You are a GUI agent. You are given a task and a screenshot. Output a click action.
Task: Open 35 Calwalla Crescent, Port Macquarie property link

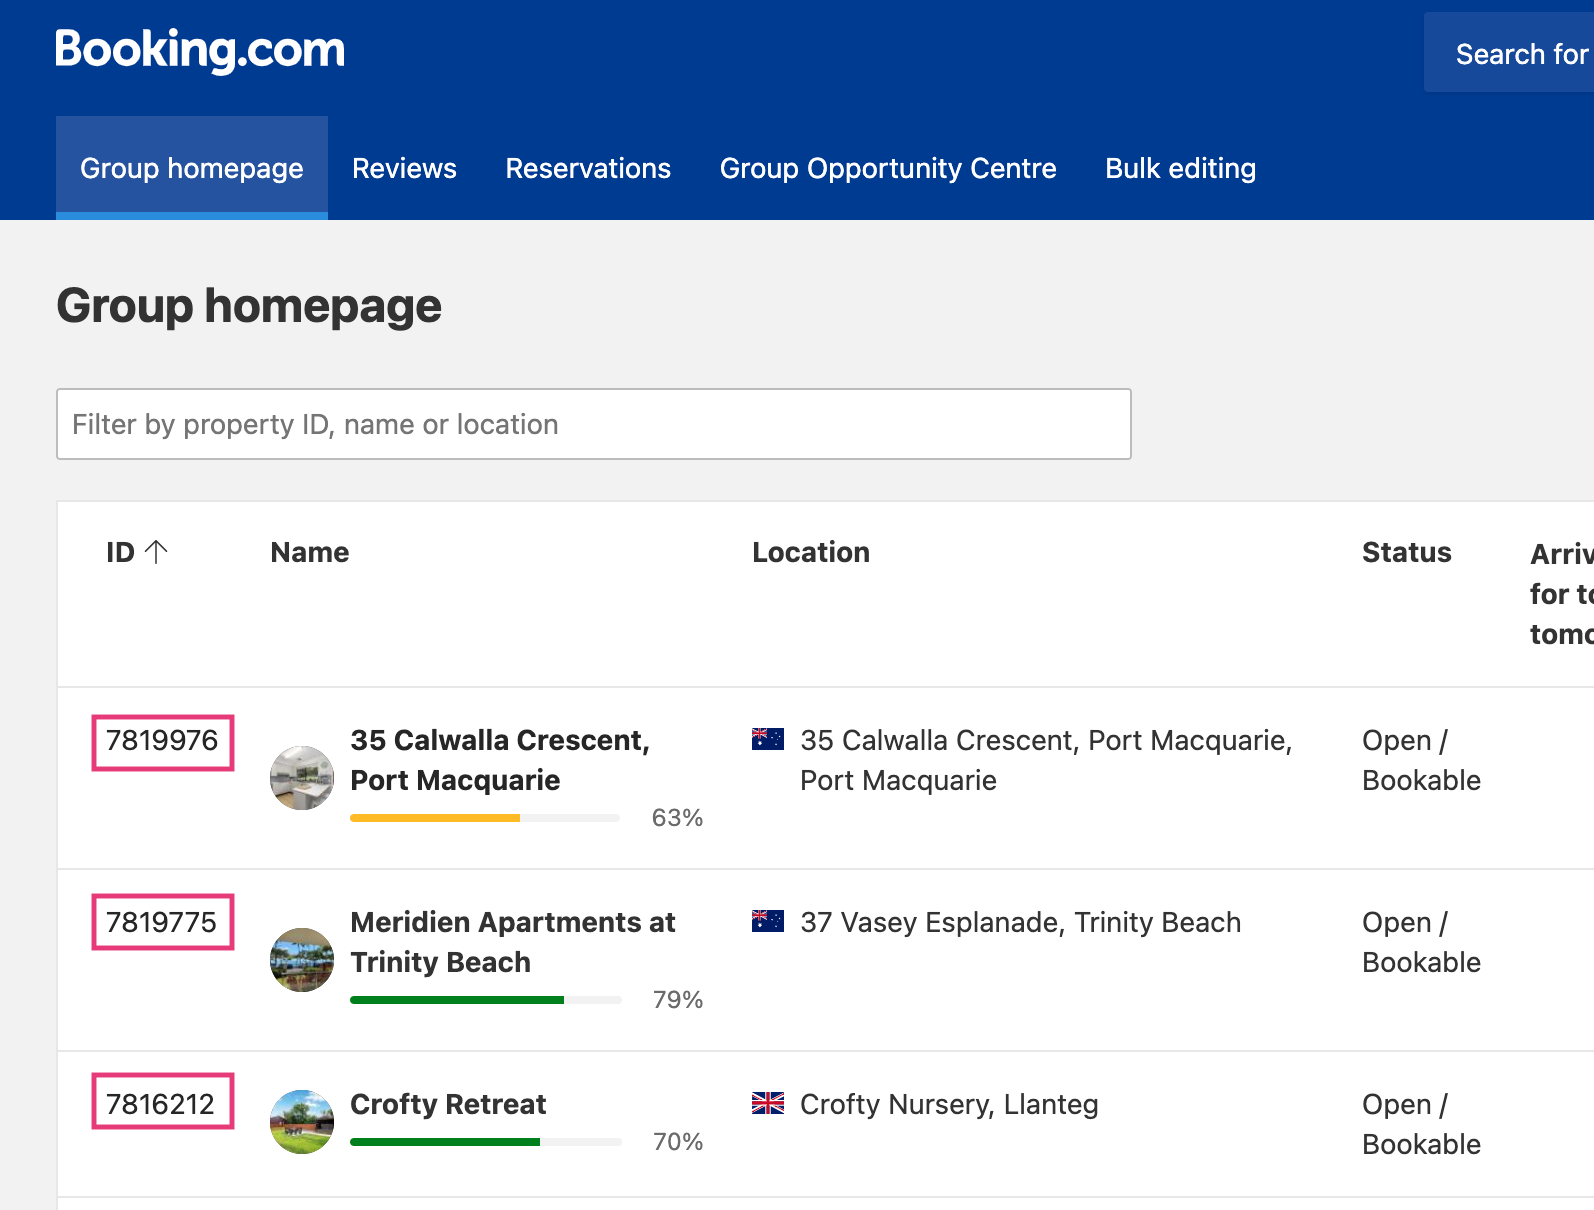pyautogui.click(x=500, y=760)
